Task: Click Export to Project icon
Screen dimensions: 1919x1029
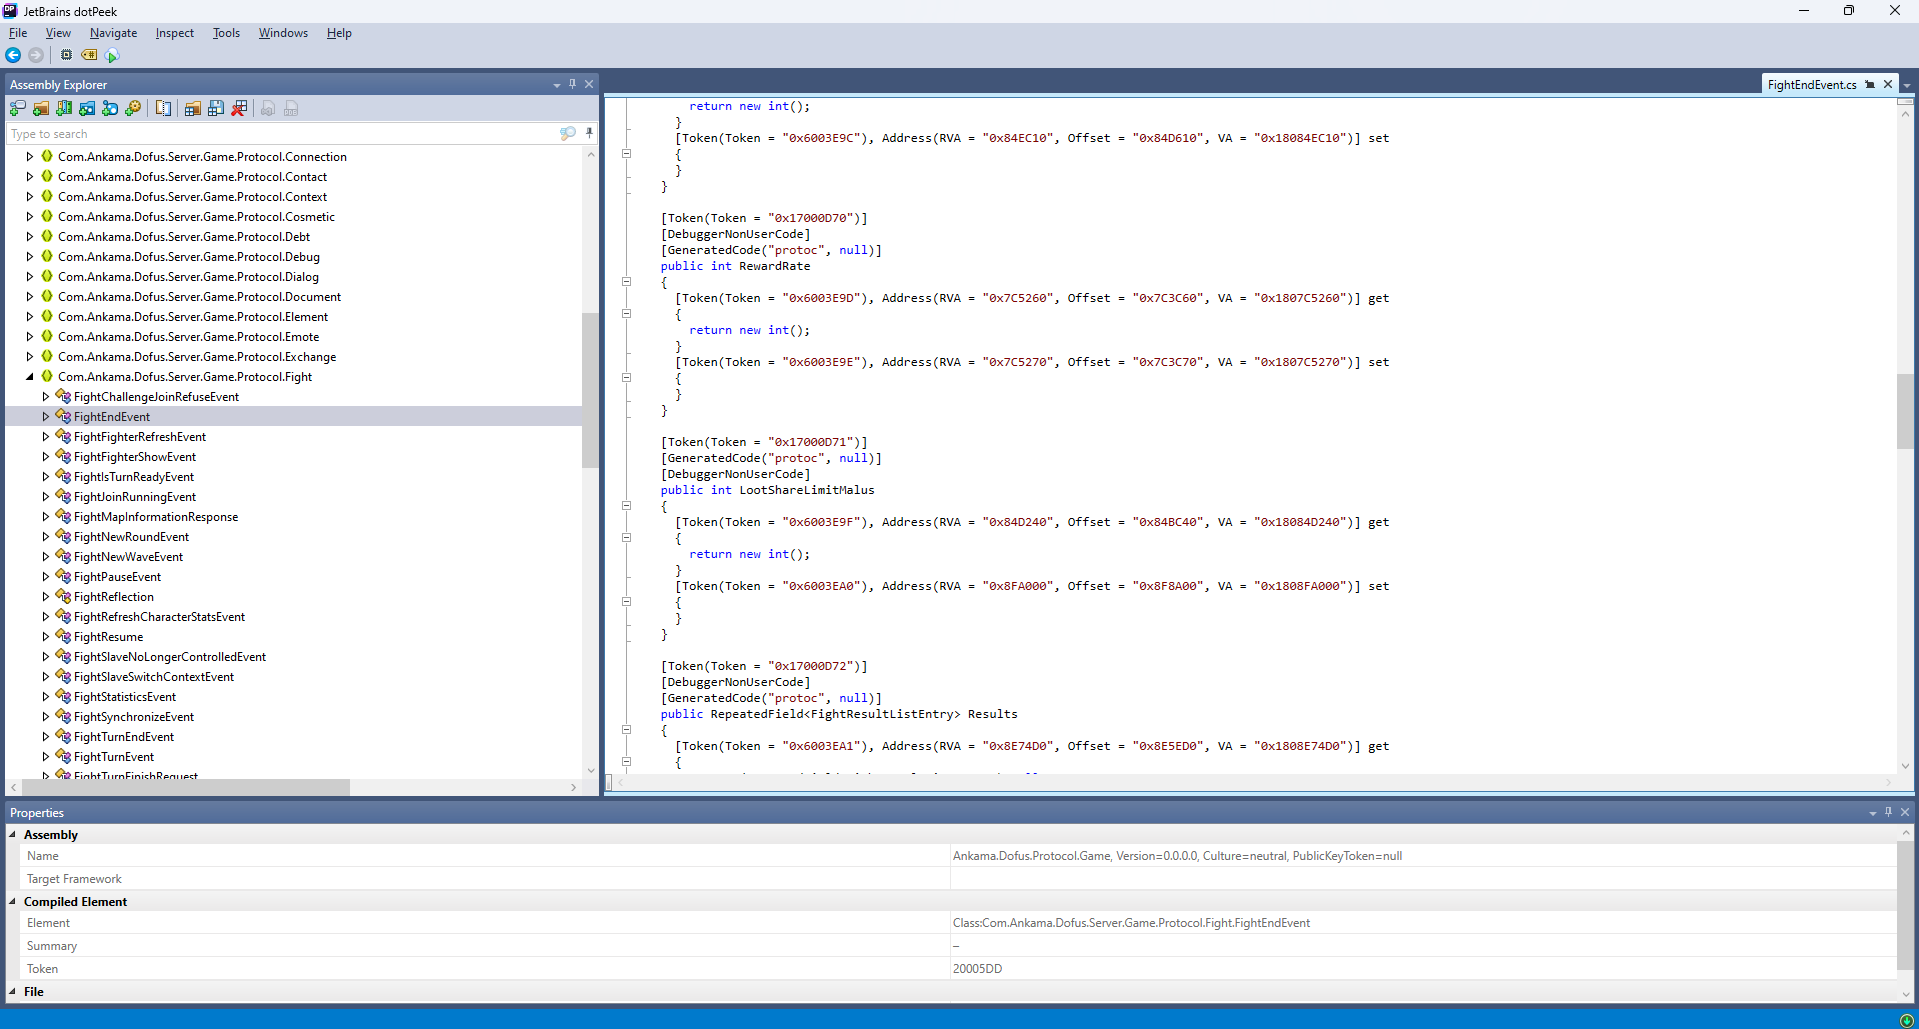Action: click(x=268, y=108)
